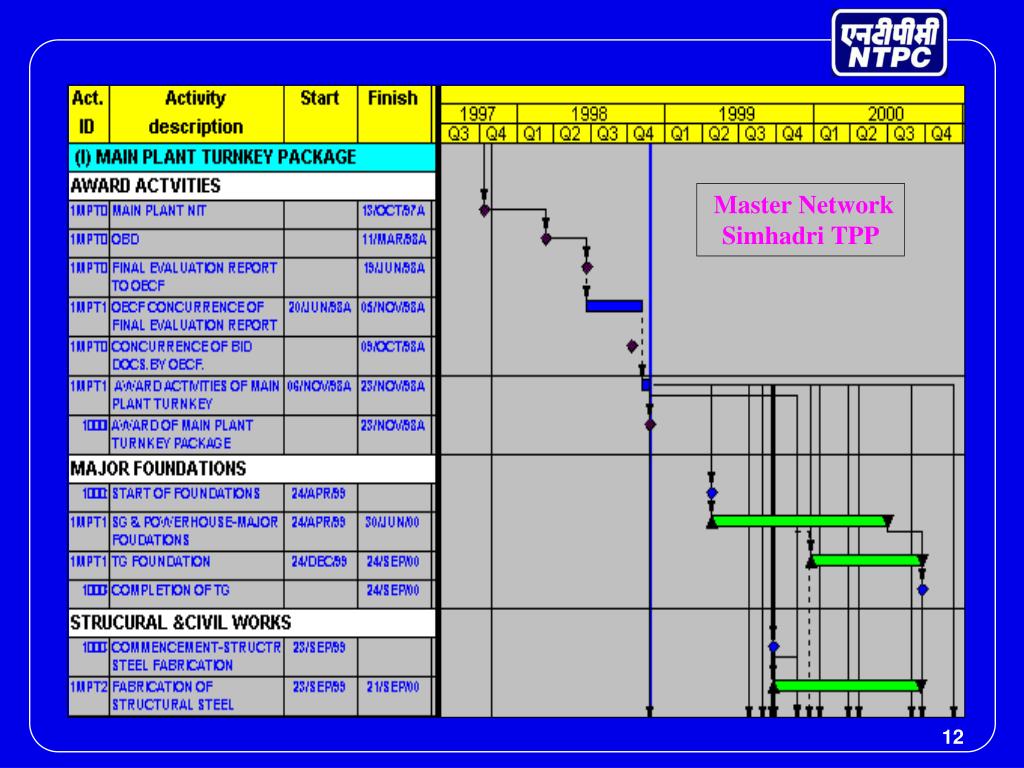1024x768 pixels.
Task: Click the Q2 cell under 1998
Action: point(571,134)
